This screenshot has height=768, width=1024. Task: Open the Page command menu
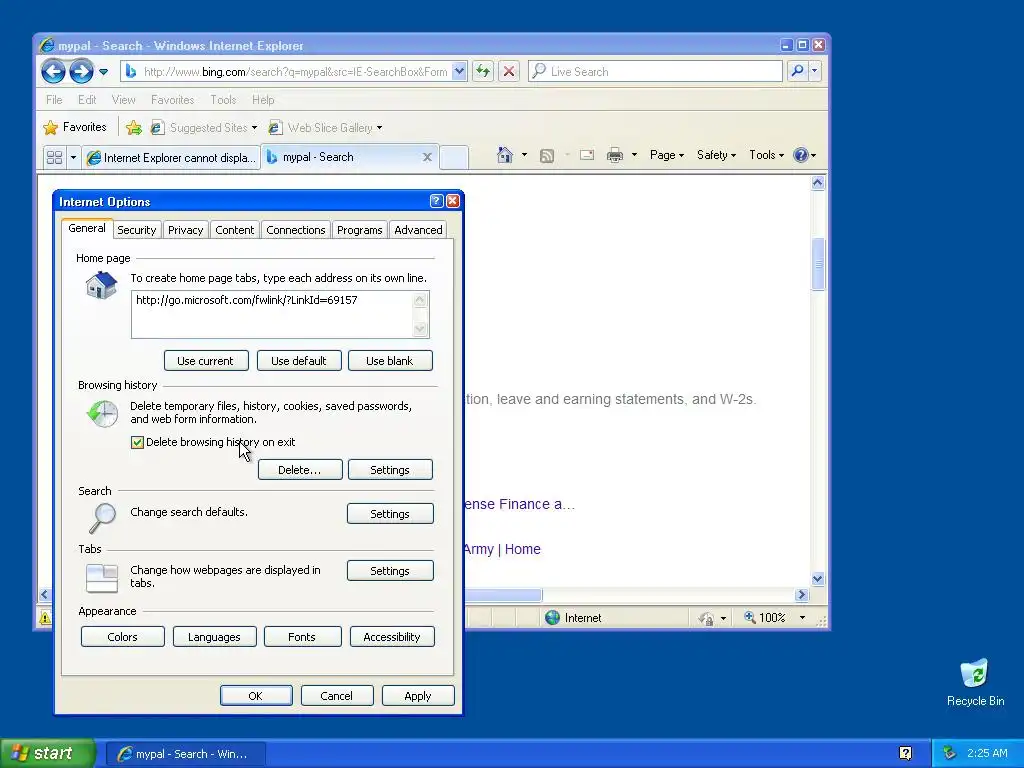pyautogui.click(x=667, y=155)
